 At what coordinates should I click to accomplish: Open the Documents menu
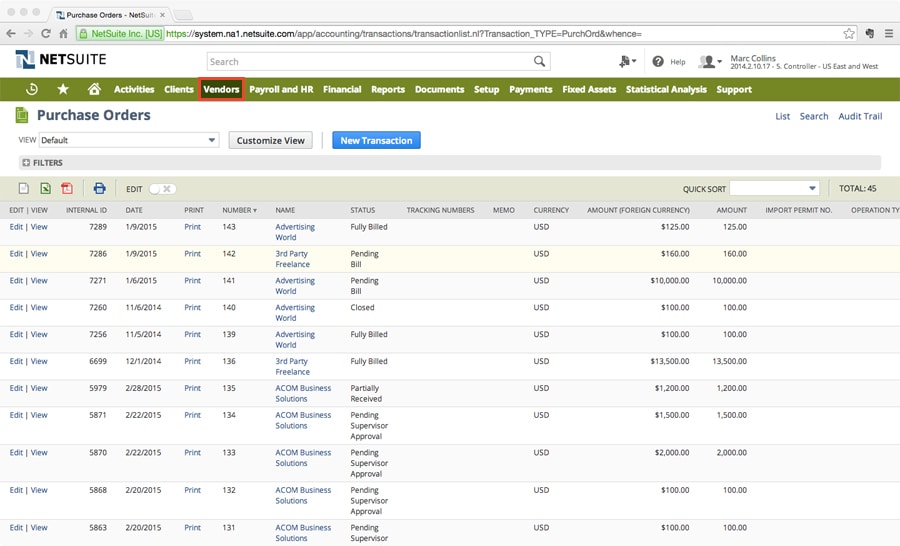[x=440, y=89]
